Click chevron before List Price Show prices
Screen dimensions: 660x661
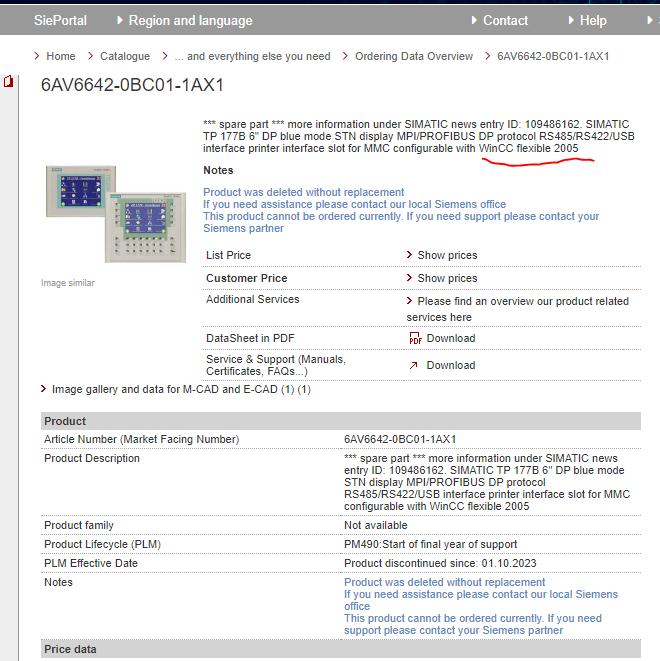pyautogui.click(x=409, y=255)
